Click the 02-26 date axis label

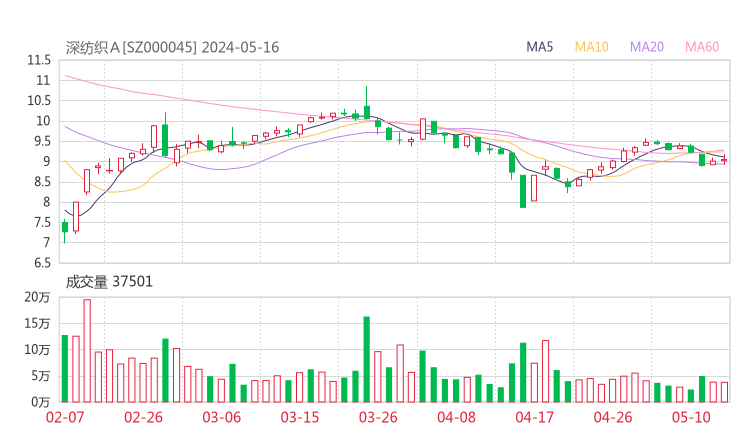(x=143, y=417)
